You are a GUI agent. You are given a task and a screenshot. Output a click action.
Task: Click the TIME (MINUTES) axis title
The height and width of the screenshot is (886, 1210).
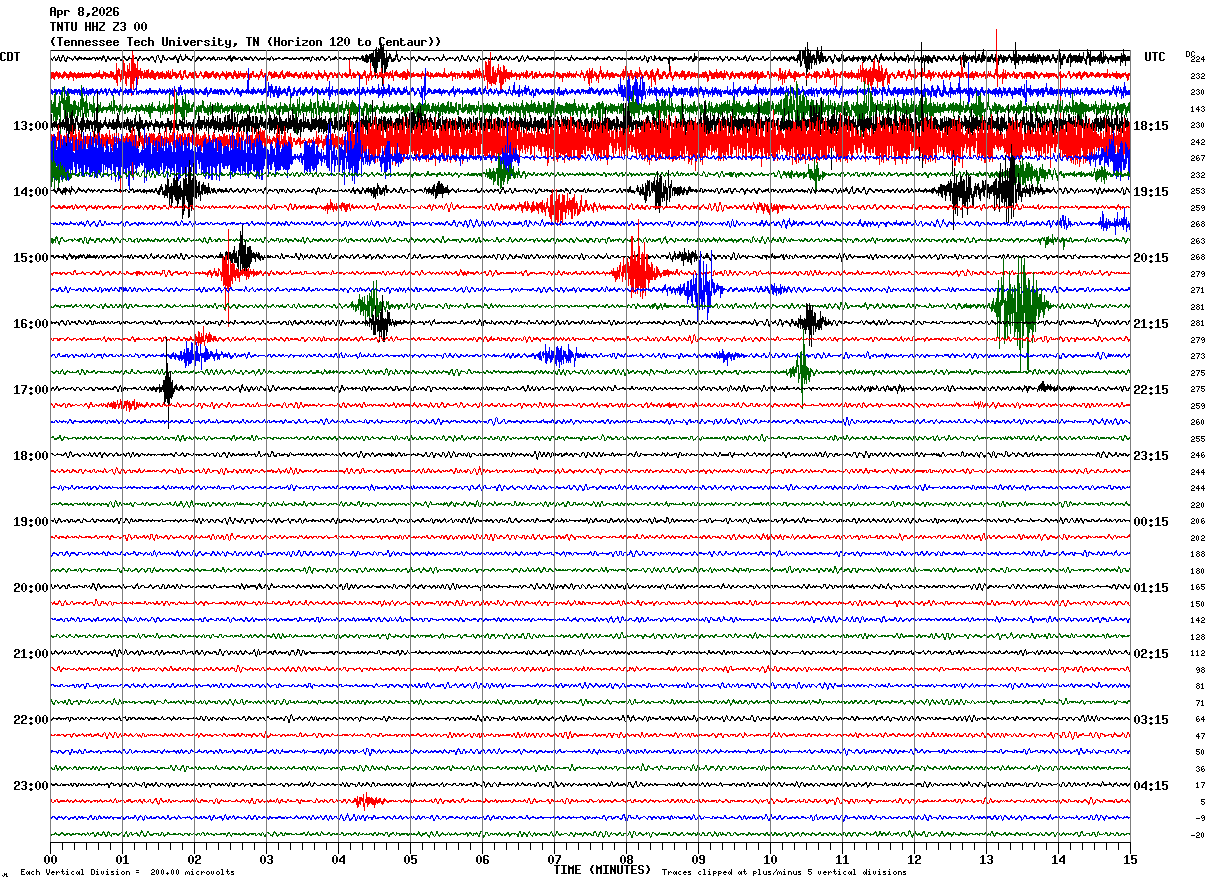tap(602, 870)
